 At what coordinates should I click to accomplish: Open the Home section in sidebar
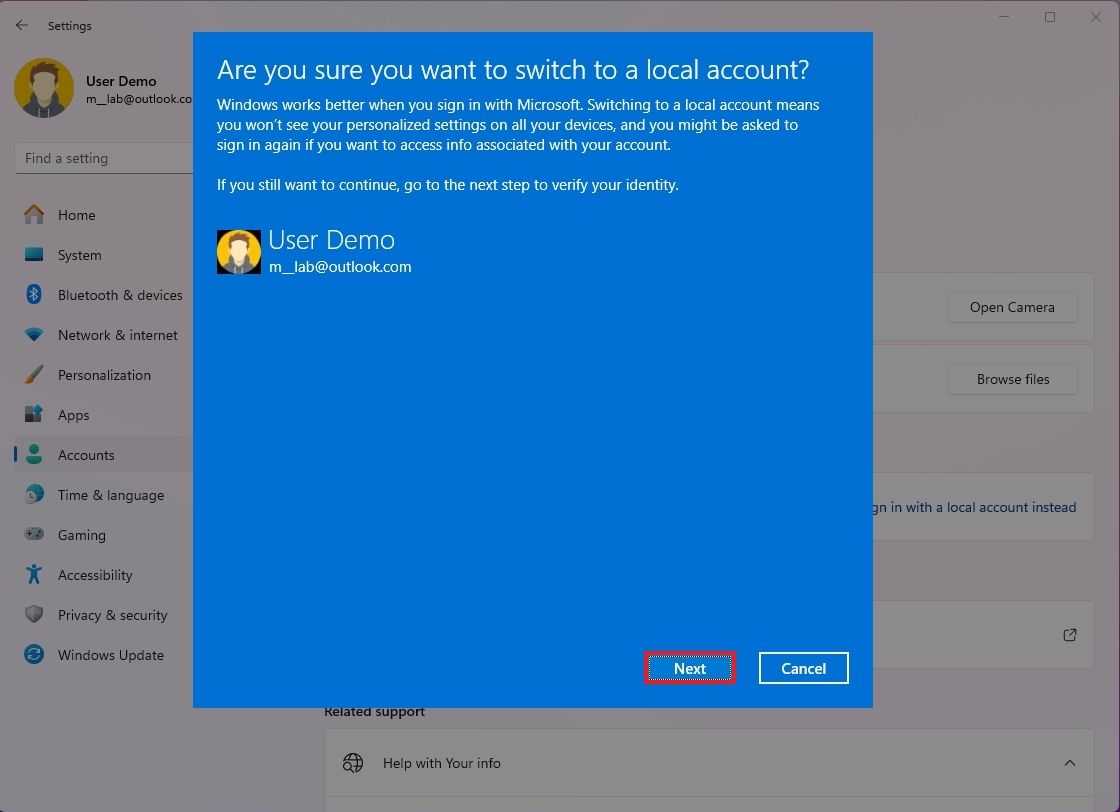(x=76, y=215)
